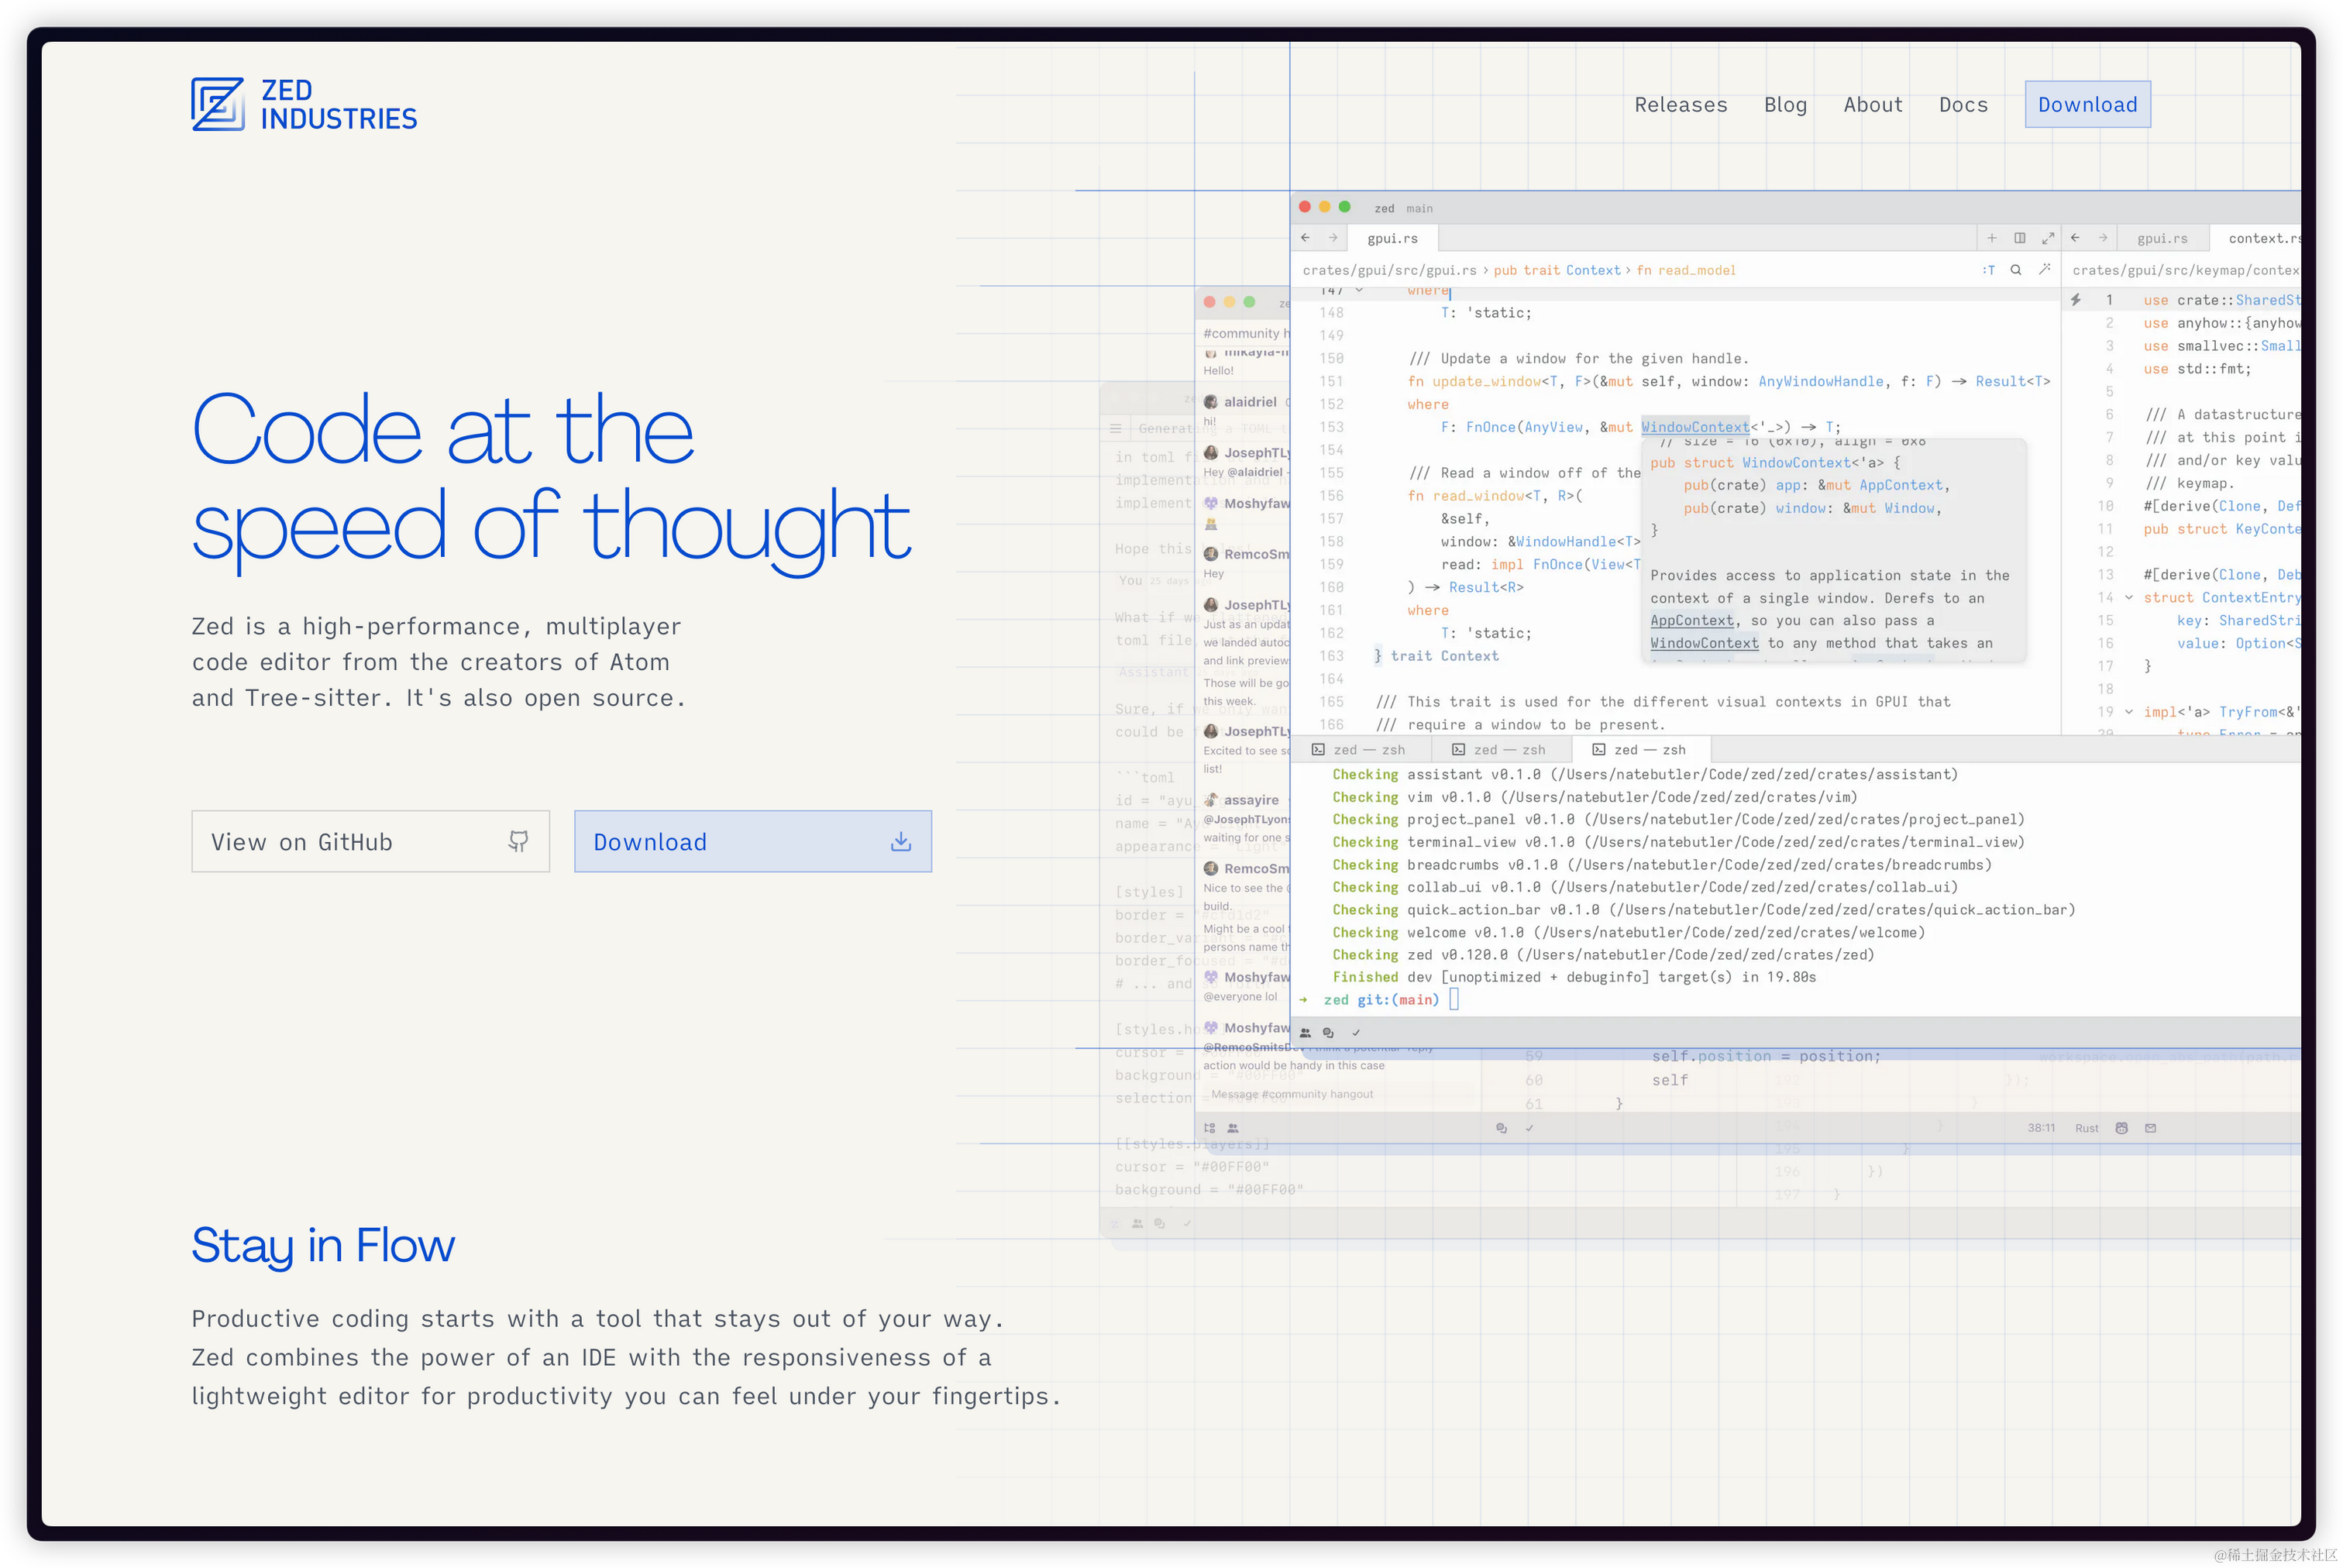Open the Releases navigation link
The image size is (2343, 1568).
1680,105
